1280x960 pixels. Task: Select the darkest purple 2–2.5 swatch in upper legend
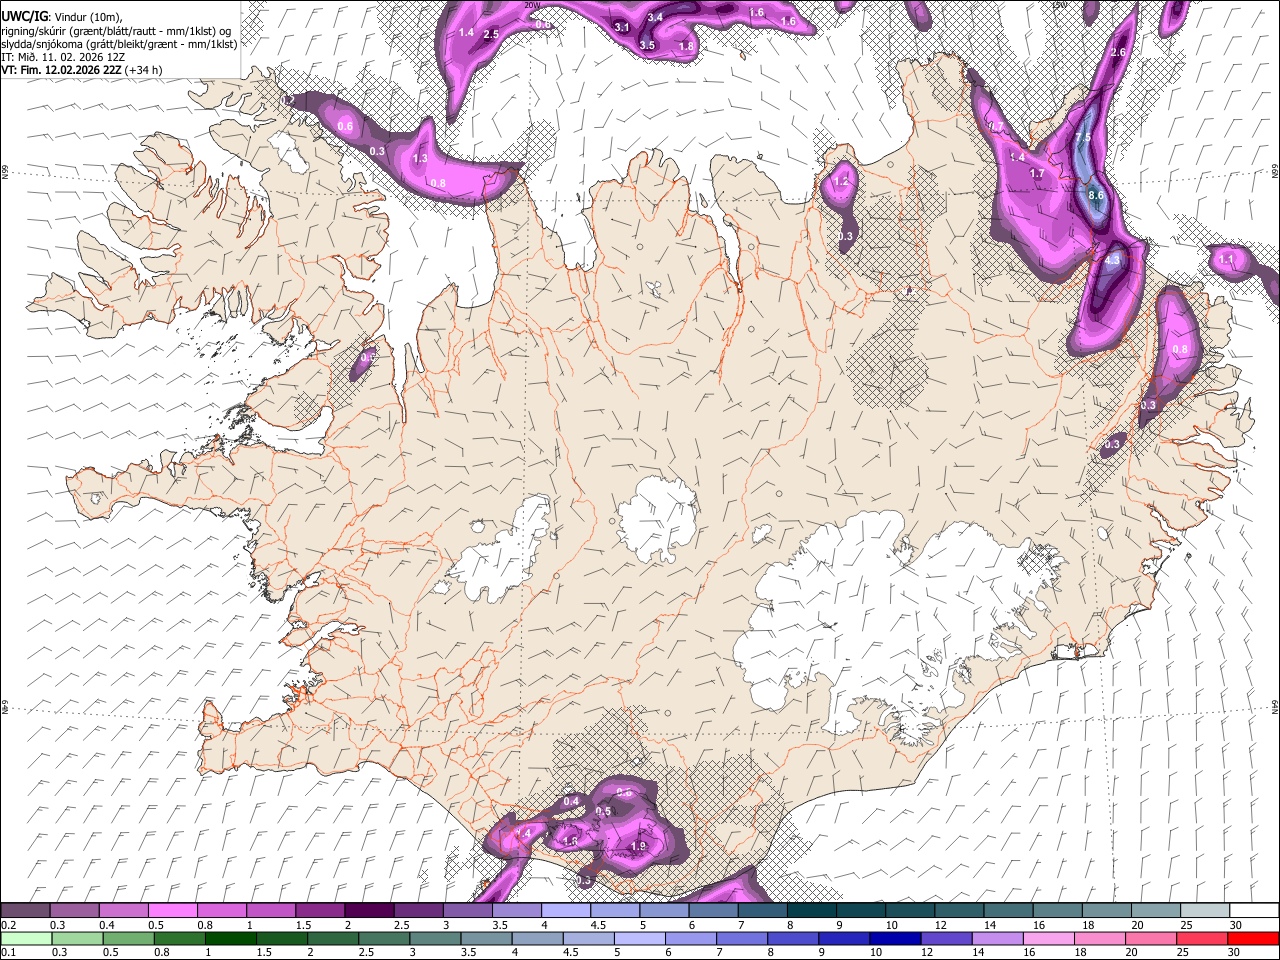tap(368, 910)
